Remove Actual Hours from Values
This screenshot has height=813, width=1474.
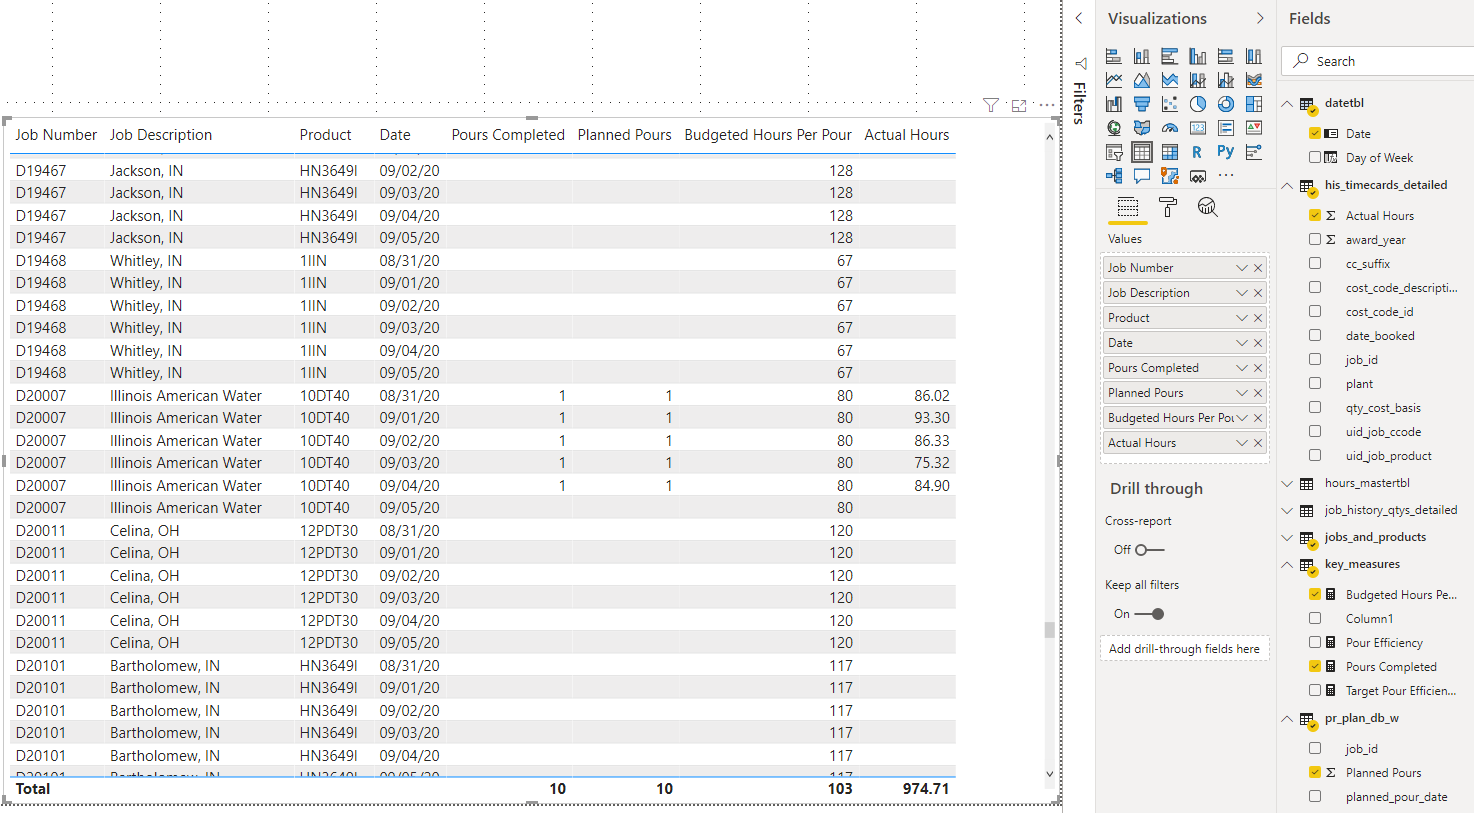[x=1258, y=443]
